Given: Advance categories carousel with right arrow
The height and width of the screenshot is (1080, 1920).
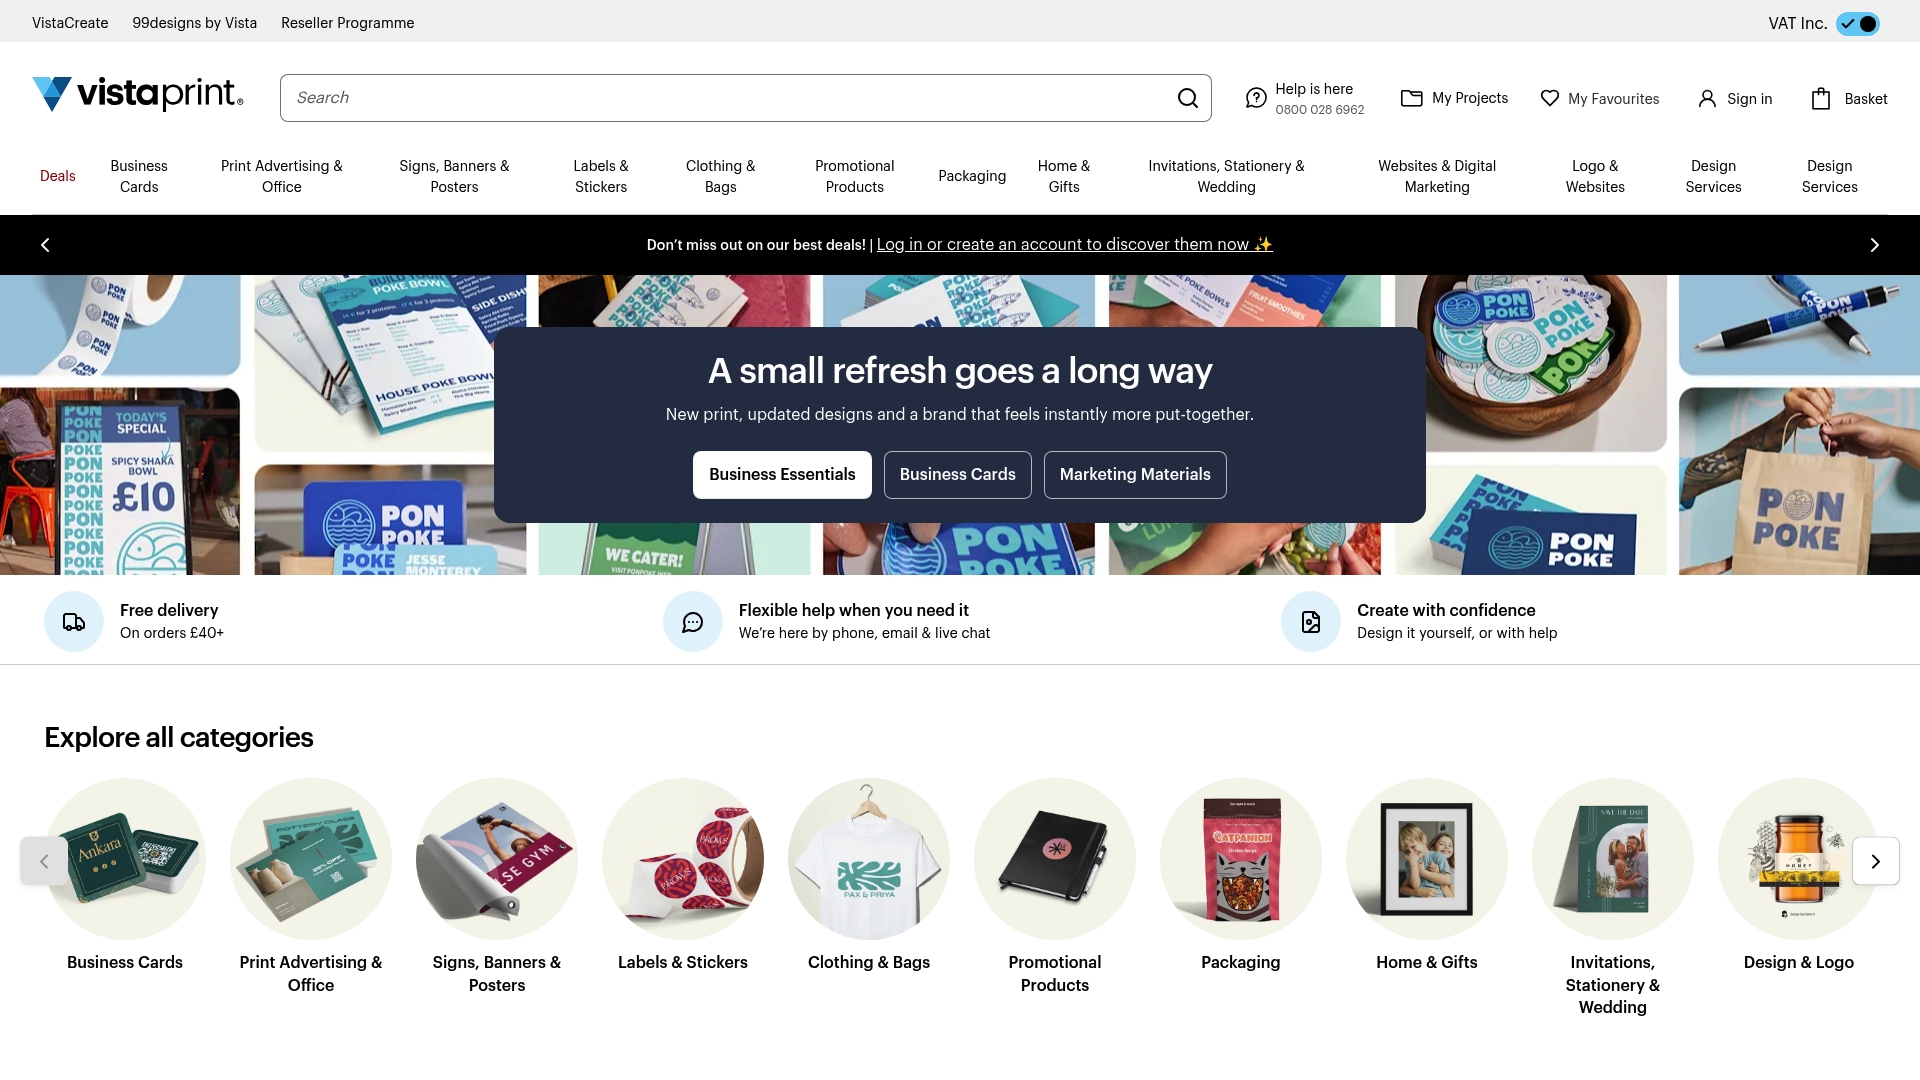Looking at the screenshot, I should (x=1875, y=861).
